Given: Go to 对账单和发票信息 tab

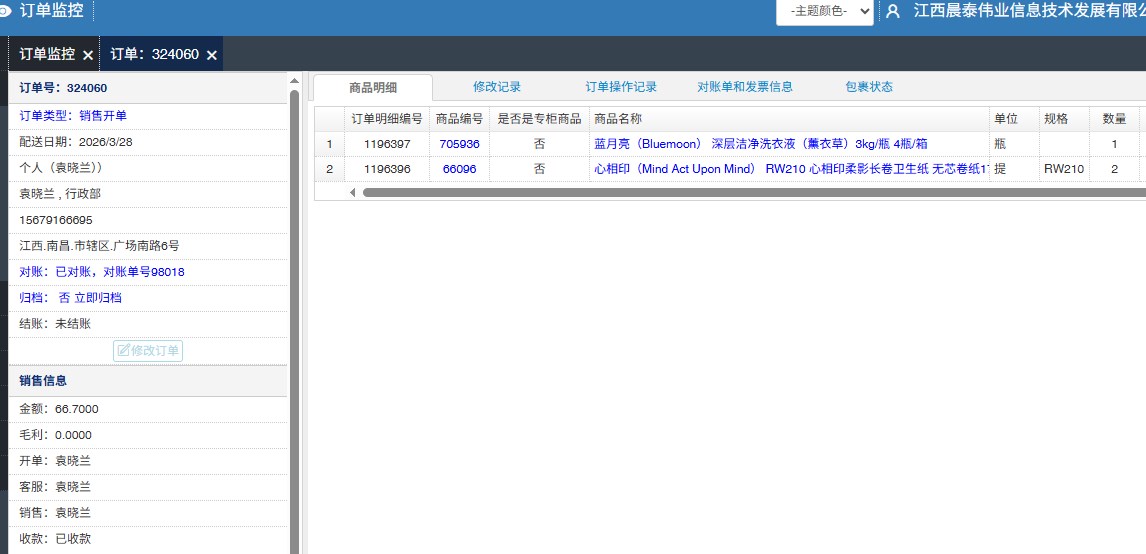Looking at the screenshot, I should click(x=745, y=87).
